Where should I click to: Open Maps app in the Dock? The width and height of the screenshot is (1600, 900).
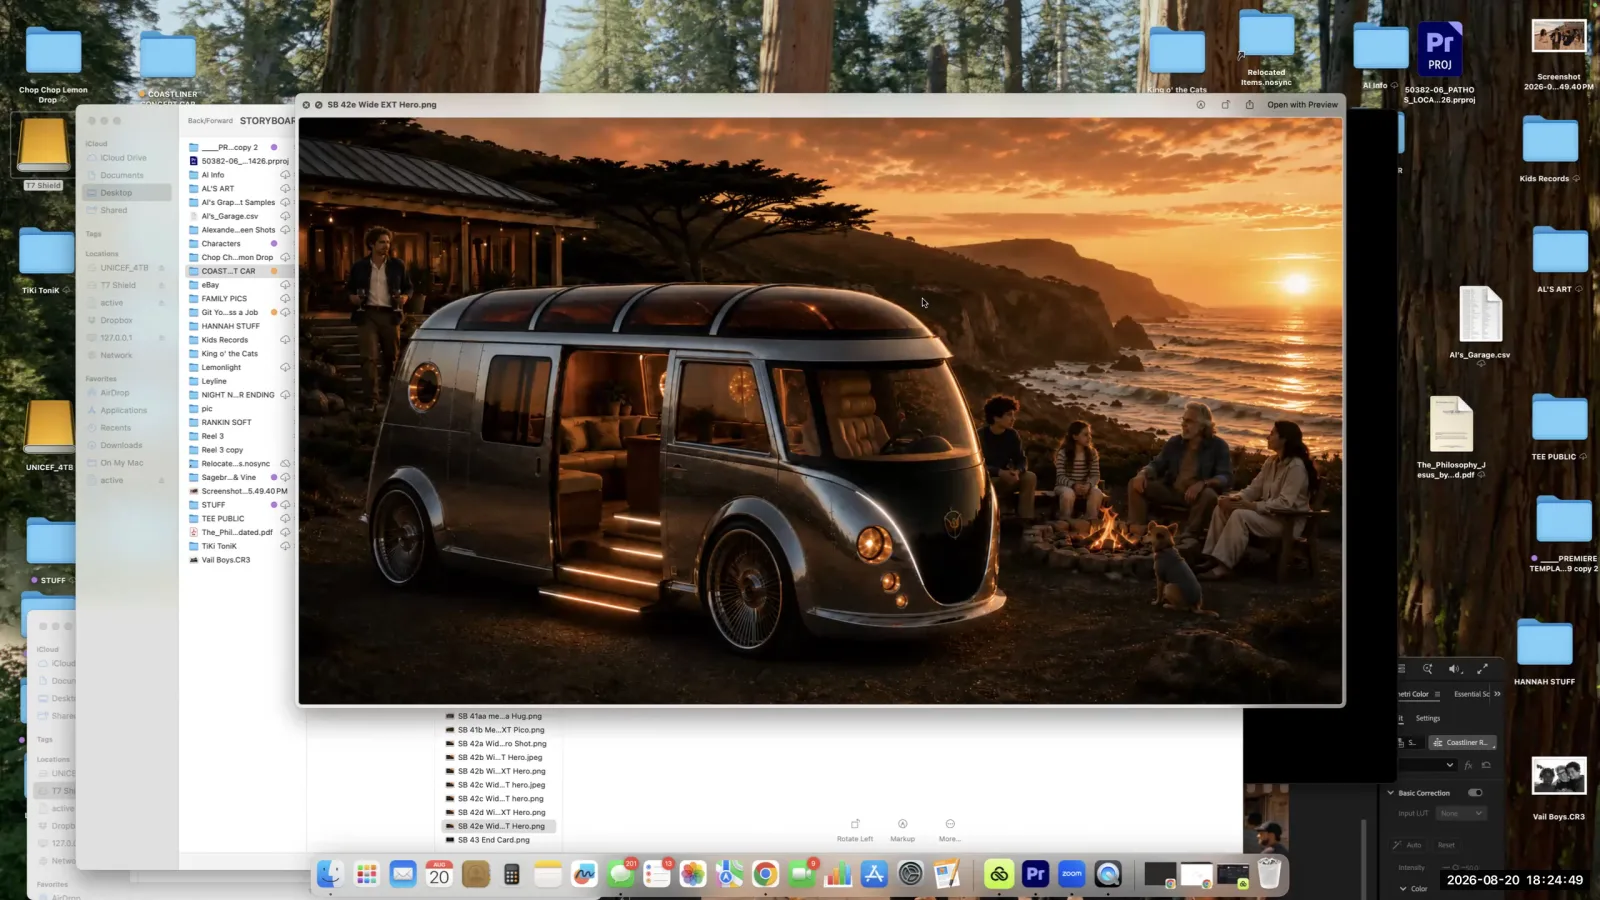point(729,874)
